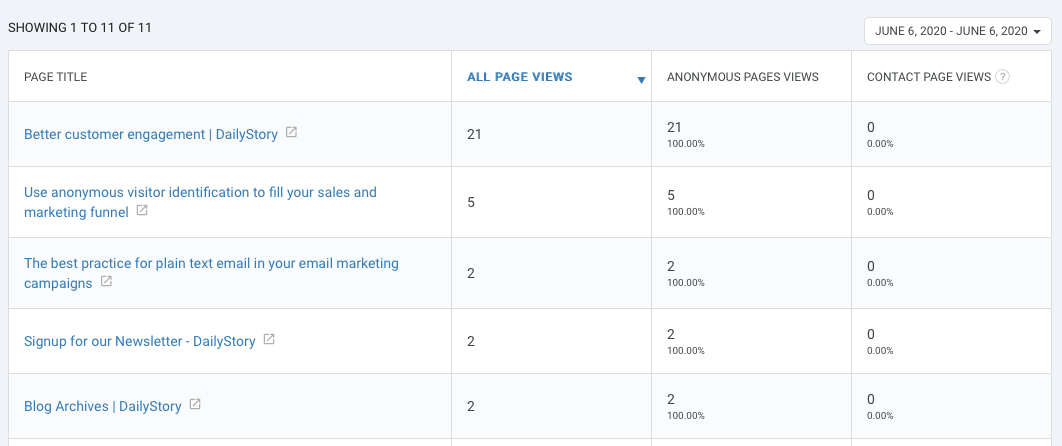Select the 5 anonymous page views cell
Screen dimensions: 1062x446
(752, 202)
